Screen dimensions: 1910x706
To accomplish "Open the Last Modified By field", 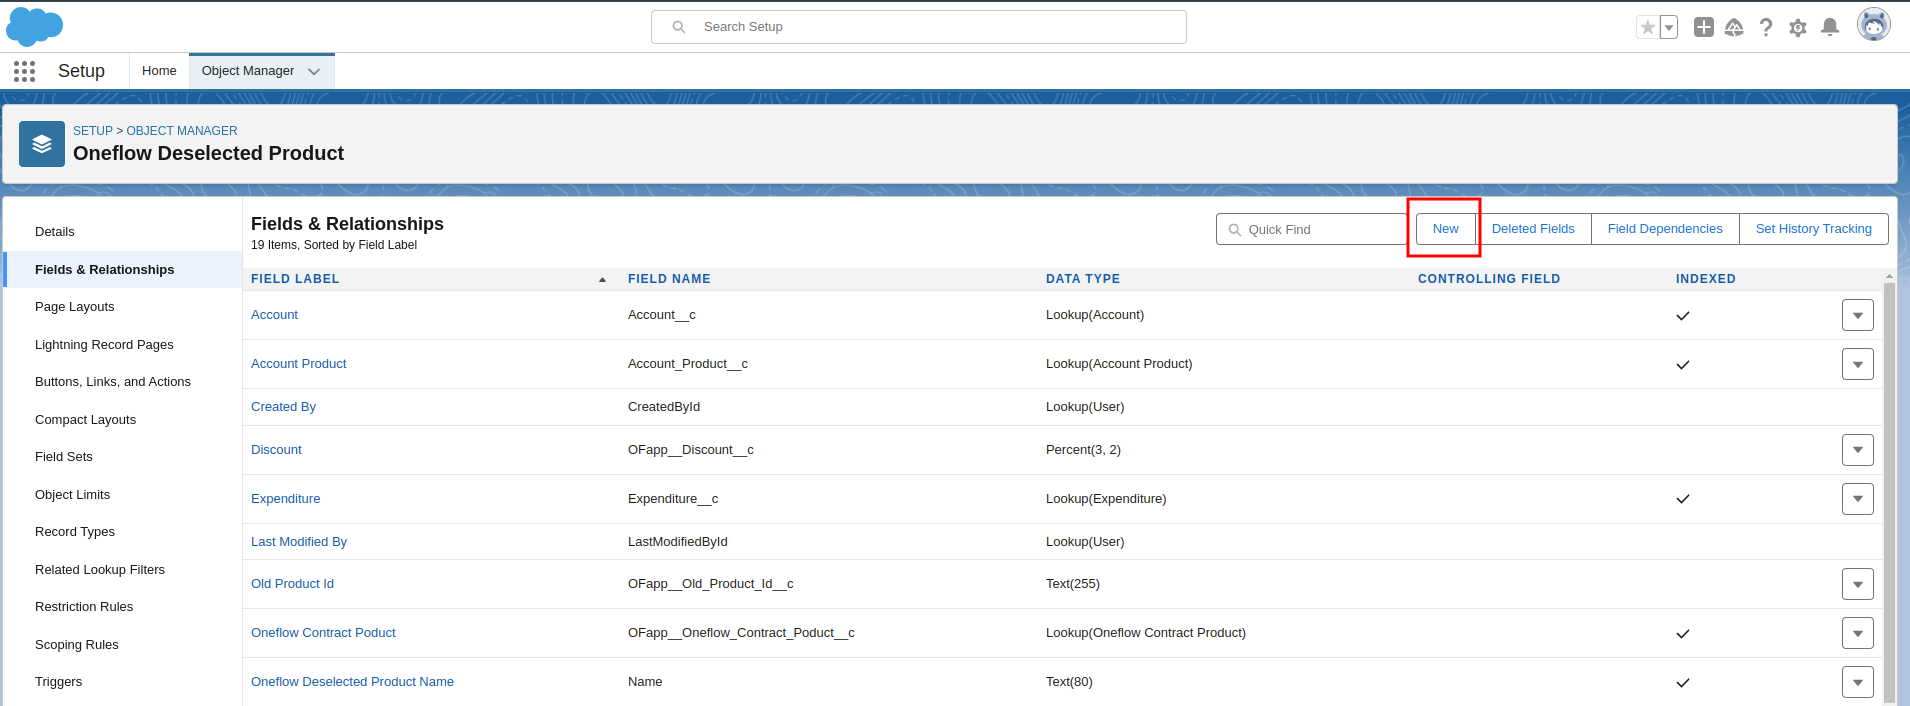I will point(299,542).
